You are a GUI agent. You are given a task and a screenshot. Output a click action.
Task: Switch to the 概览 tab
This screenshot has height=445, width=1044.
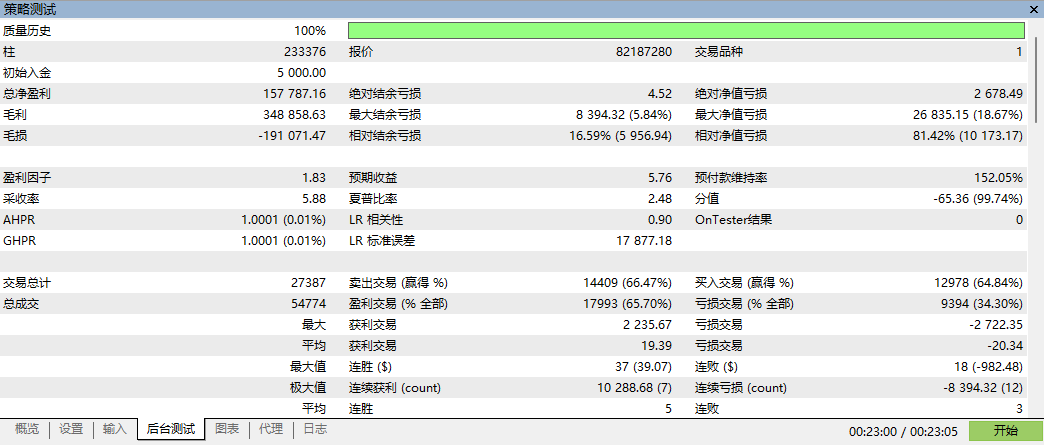[27, 430]
